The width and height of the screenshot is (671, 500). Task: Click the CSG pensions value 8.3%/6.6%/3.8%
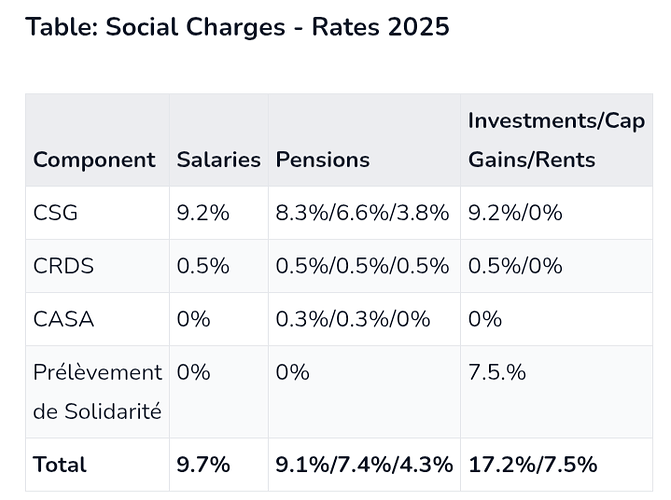click(362, 213)
